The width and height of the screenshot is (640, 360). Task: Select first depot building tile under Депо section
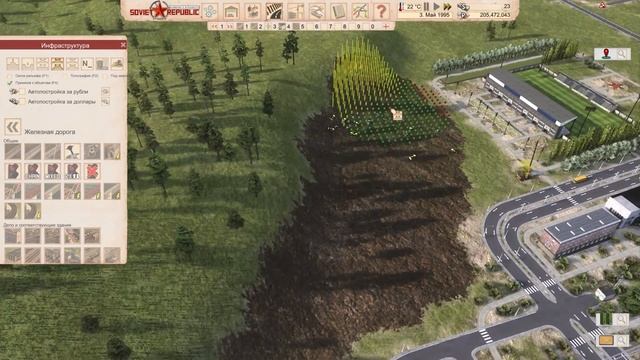click(13, 236)
